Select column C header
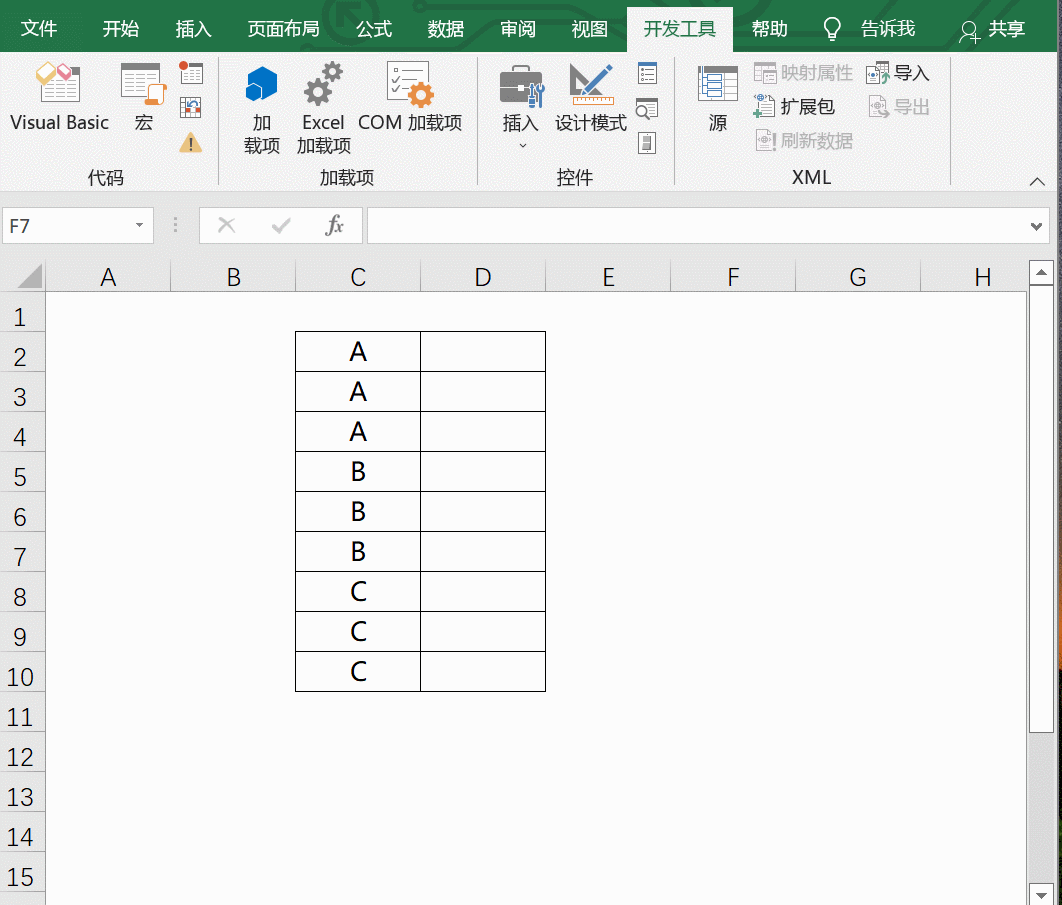Viewport: 1062px width, 905px height. (x=358, y=277)
